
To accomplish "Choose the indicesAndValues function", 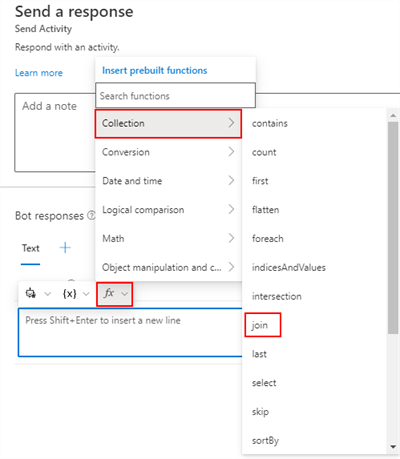I will tap(289, 267).
